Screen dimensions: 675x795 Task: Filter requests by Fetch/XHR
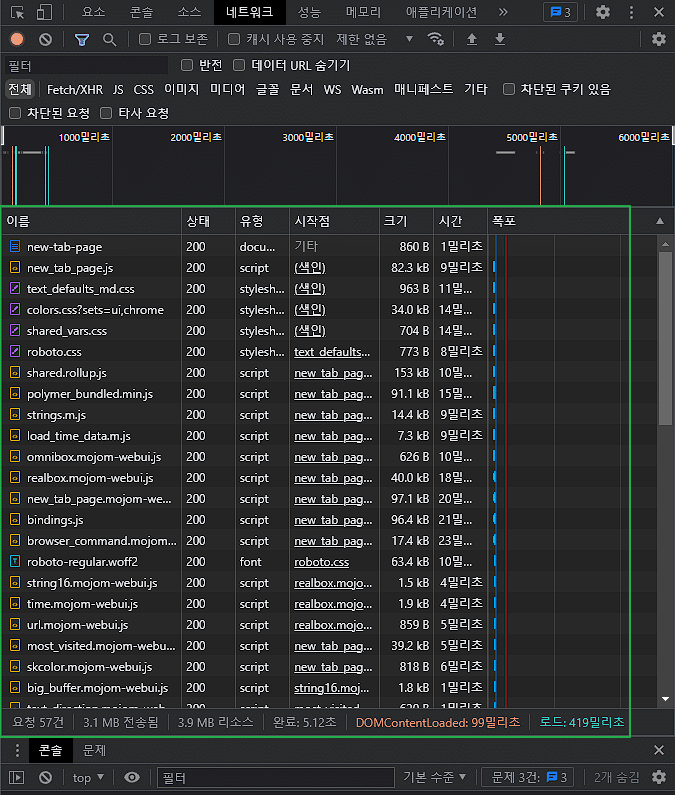(x=75, y=90)
